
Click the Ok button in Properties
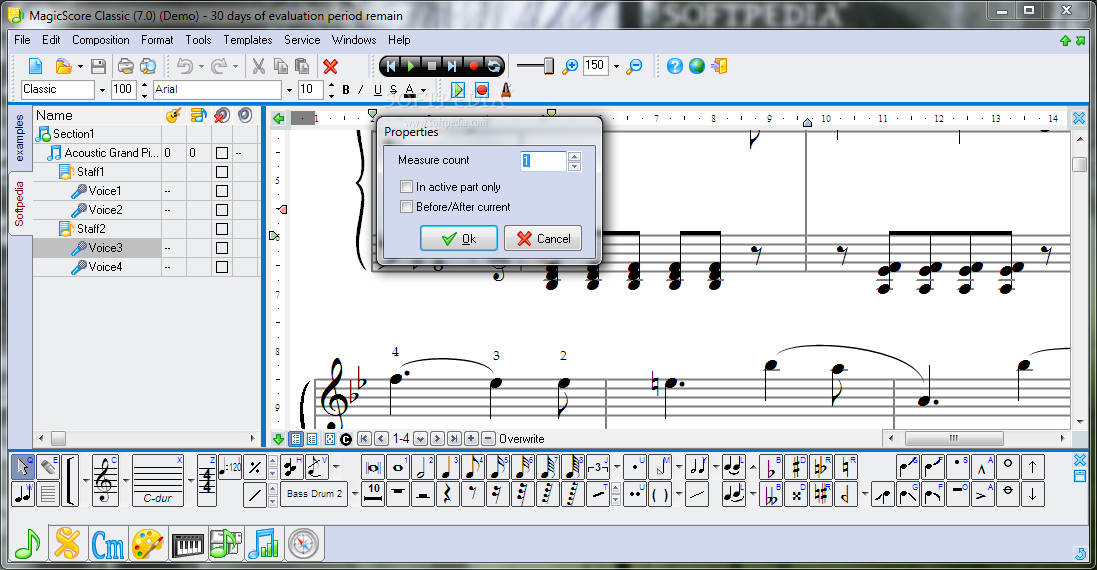459,238
